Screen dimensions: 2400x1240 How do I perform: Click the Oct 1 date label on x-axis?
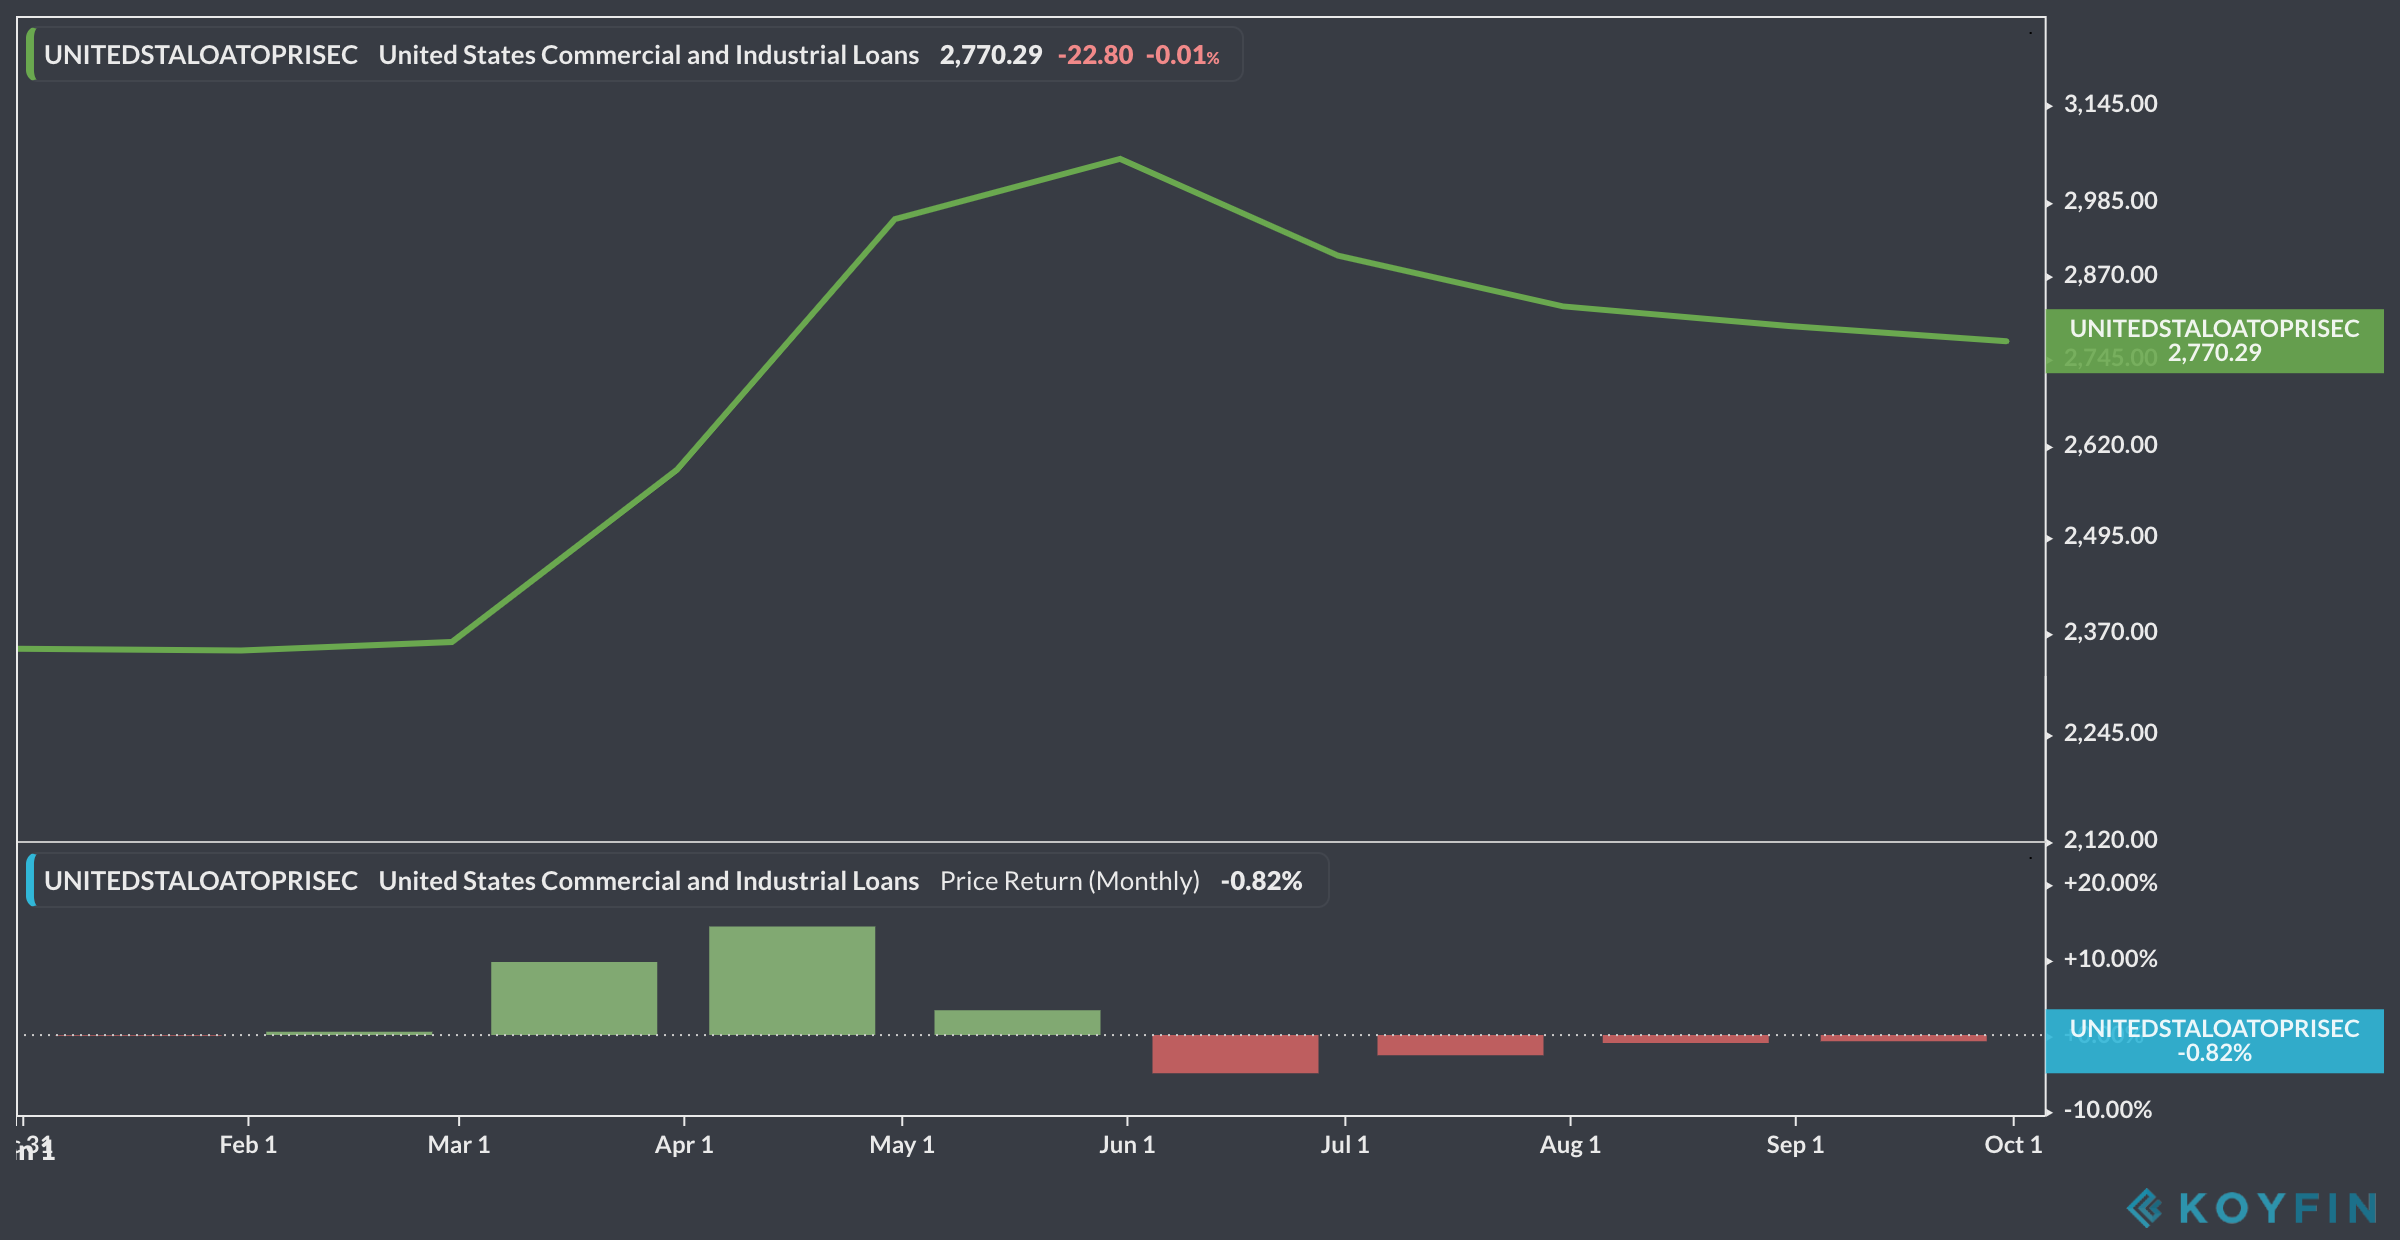tap(2012, 1145)
